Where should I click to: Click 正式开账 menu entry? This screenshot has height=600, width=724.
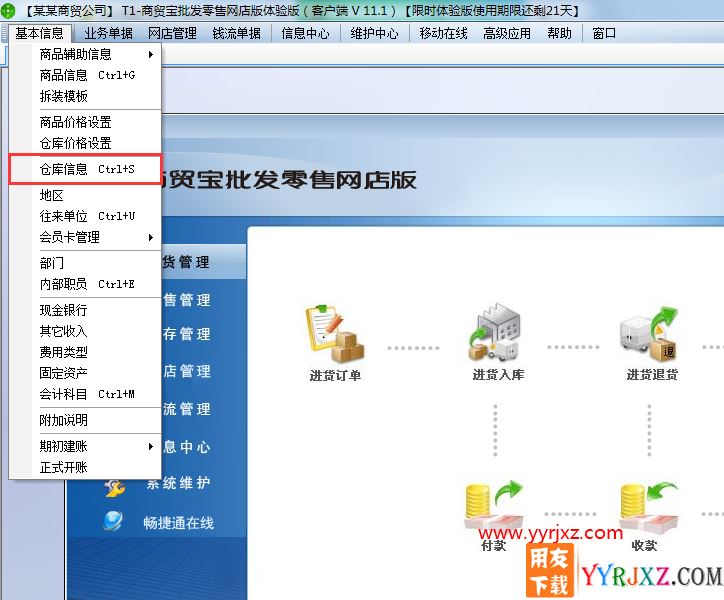[x=63, y=467]
